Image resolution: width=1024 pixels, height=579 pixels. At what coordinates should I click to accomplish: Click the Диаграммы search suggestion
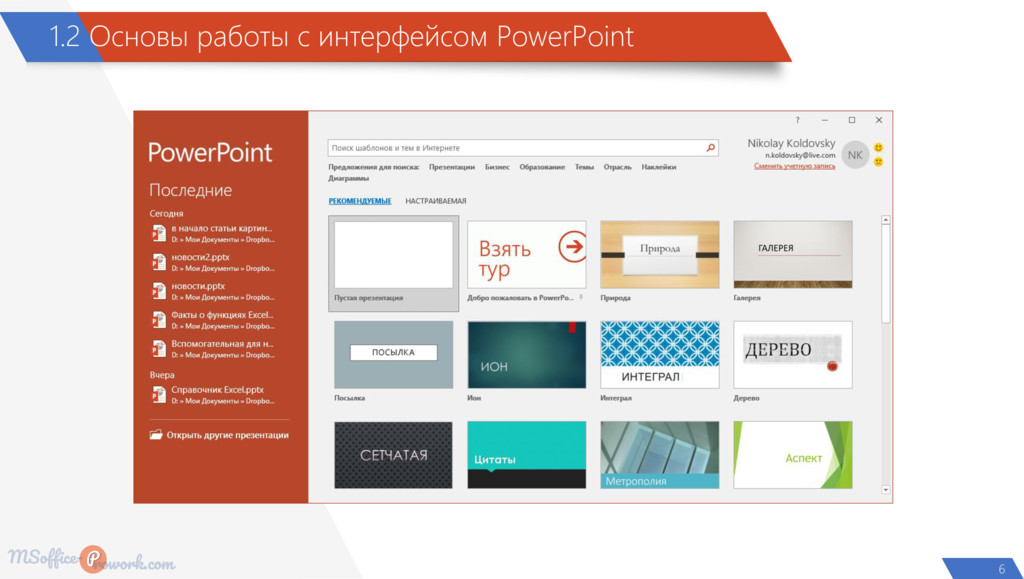349,178
